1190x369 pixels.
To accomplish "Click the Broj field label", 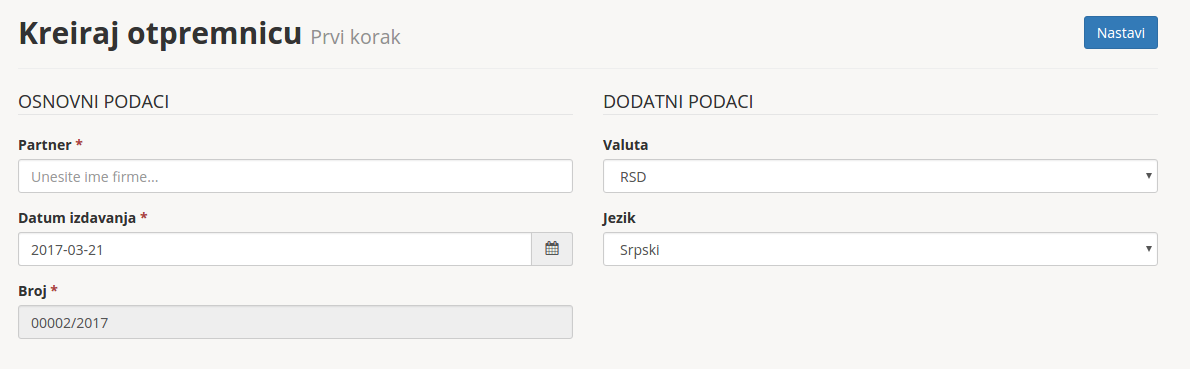I will (33, 290).
